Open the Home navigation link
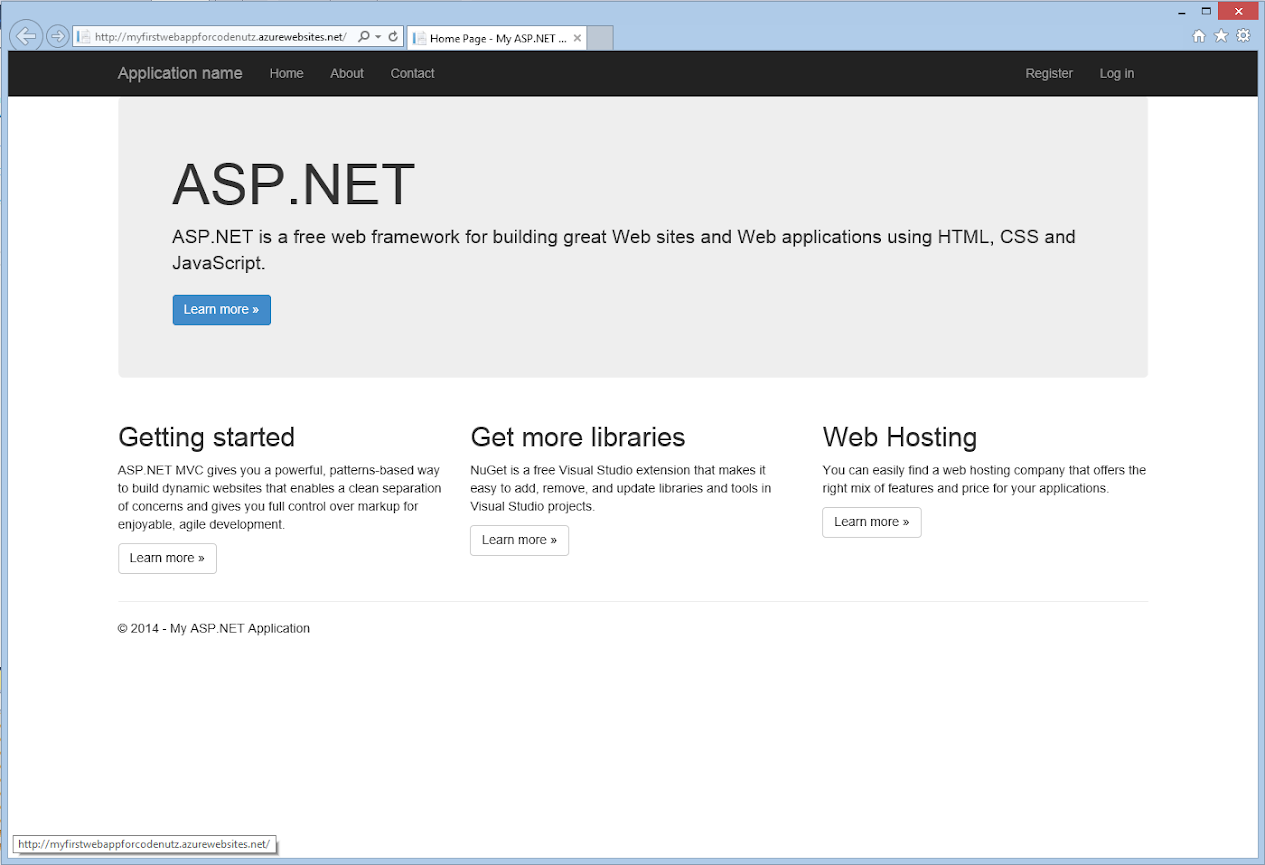Viewport: 1265px width, 865px height. tap(286, 73)
